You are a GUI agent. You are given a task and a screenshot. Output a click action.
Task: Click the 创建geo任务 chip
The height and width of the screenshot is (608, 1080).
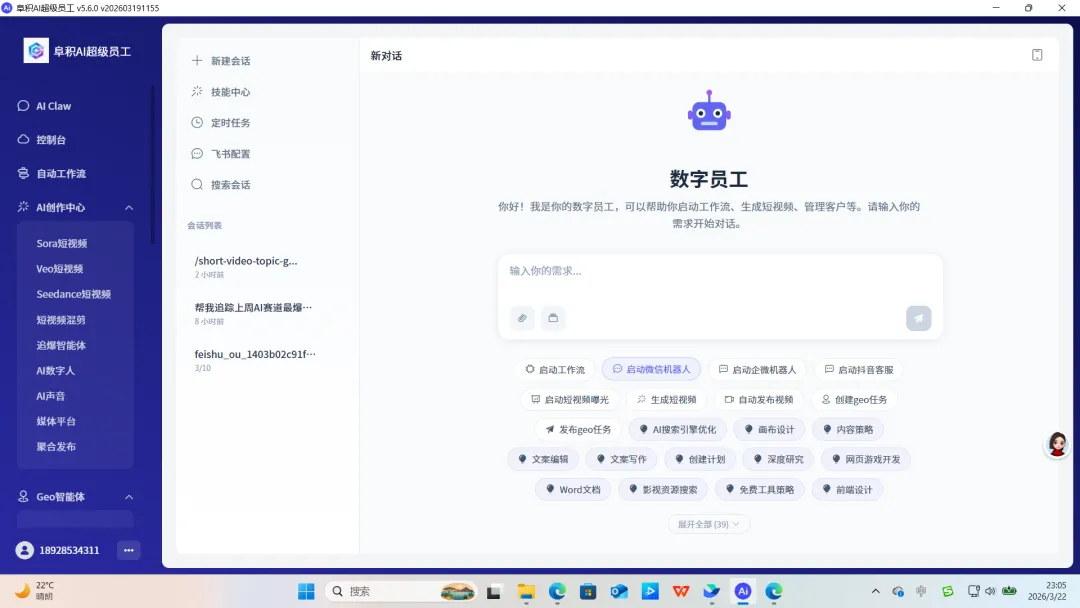[x=854, y=399]
